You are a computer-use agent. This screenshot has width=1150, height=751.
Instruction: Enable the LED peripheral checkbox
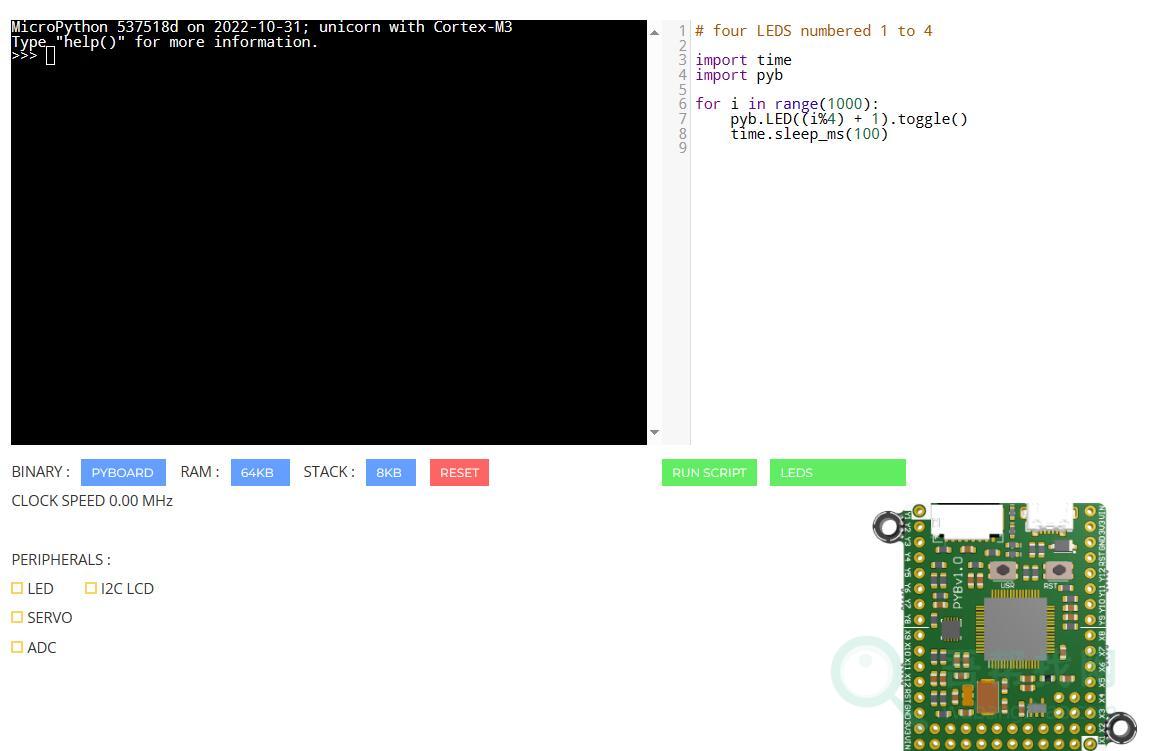click(17, 588)
